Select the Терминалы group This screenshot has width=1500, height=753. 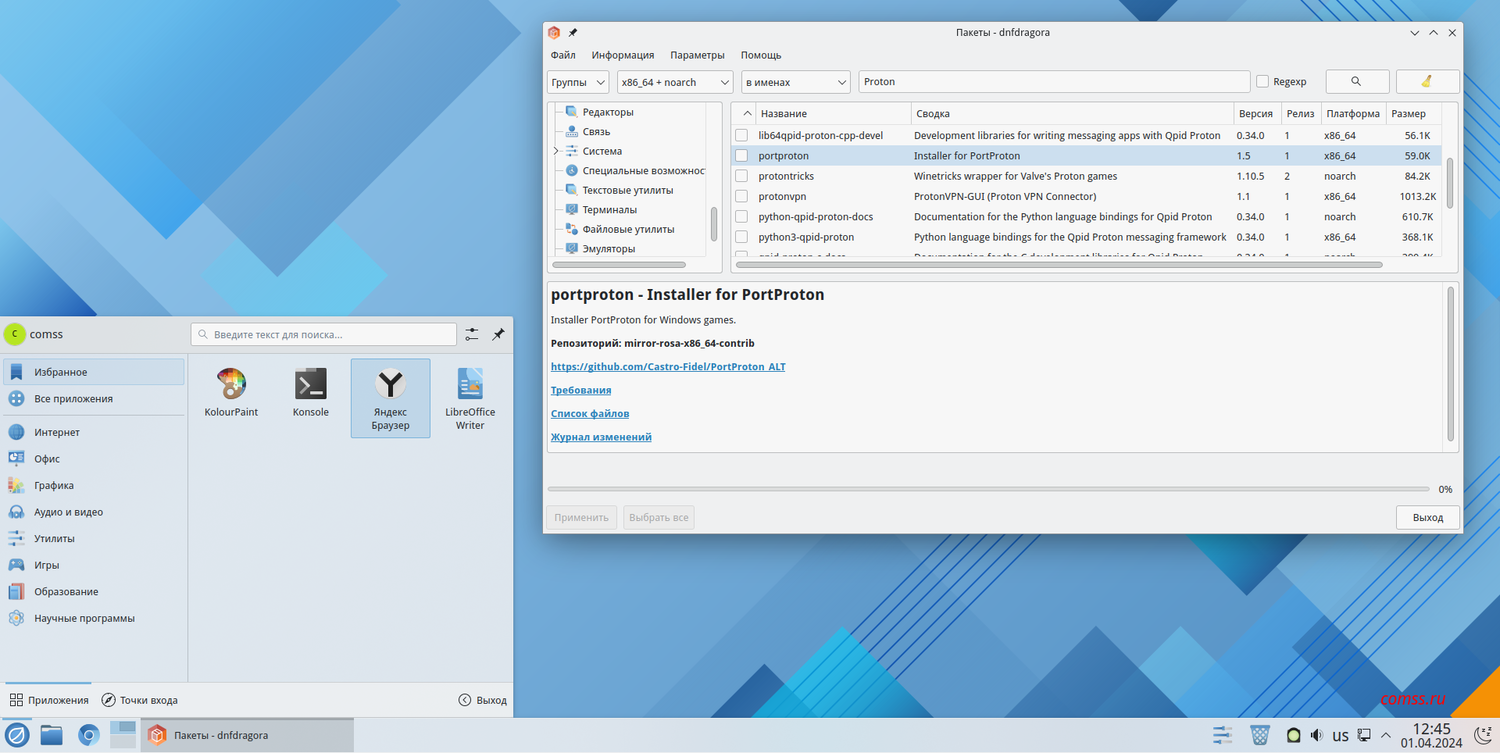point(609,209)
